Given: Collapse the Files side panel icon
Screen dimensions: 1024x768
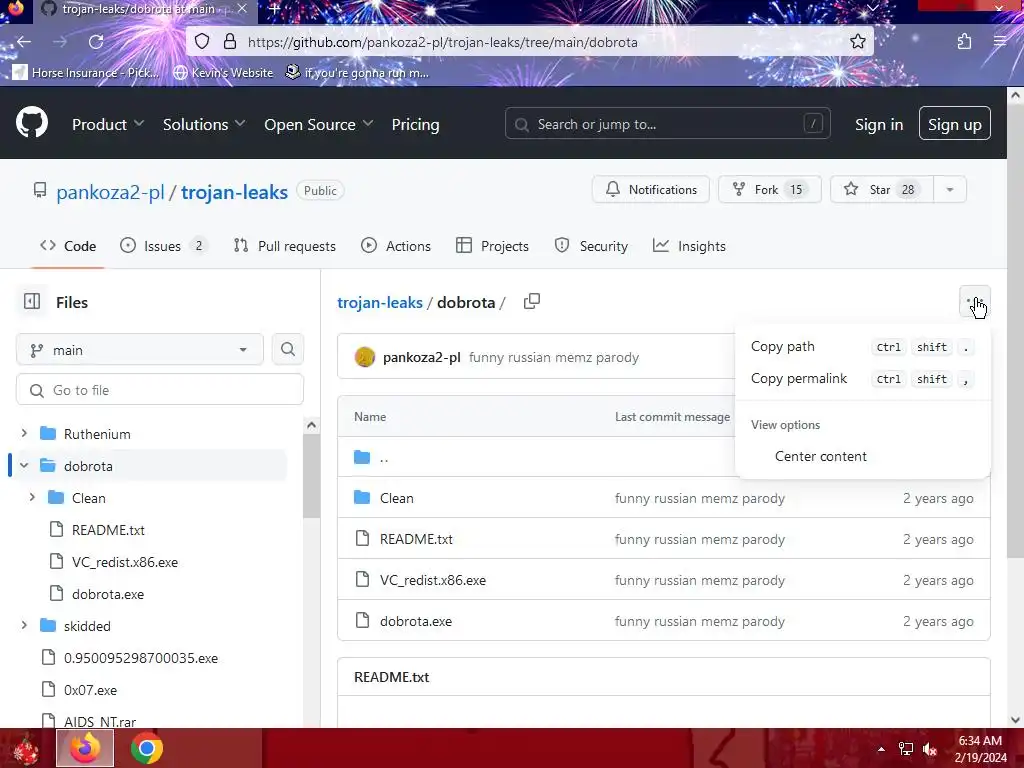Looking at the screenshot, I should (32, 302).
